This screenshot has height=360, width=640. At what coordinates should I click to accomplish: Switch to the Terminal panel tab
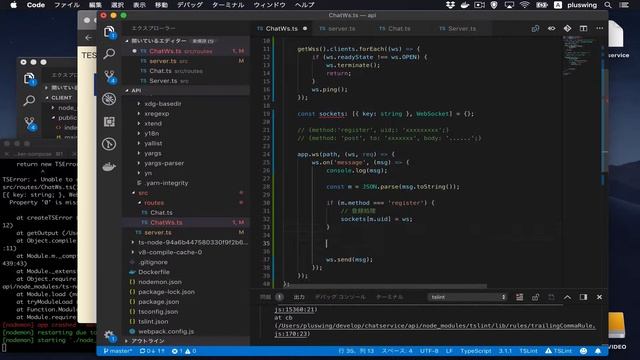389,297
